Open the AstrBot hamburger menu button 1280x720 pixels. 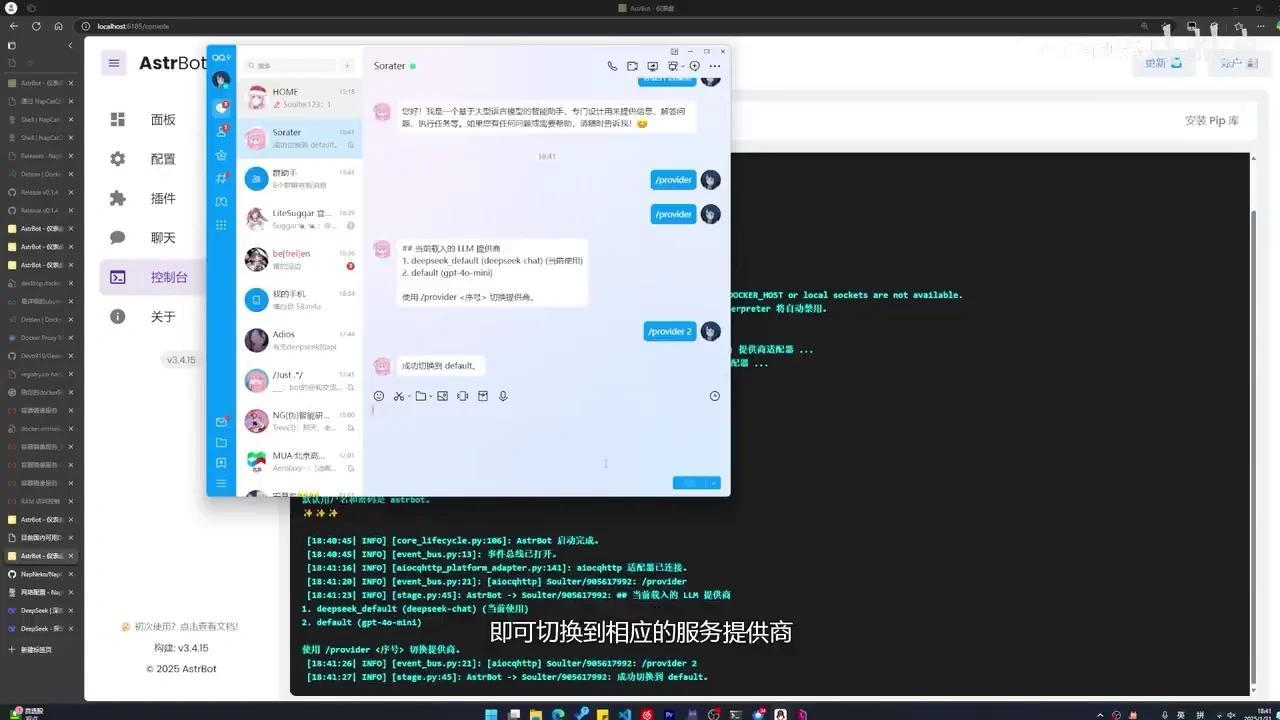tap(114, 63)
